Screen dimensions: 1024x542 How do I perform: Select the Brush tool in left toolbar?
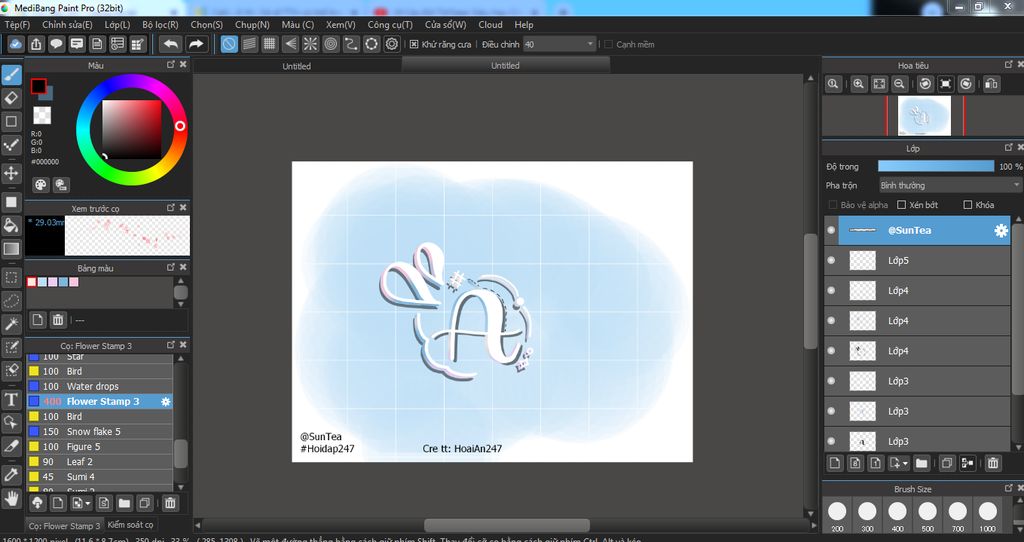click(x=11, y=75)
